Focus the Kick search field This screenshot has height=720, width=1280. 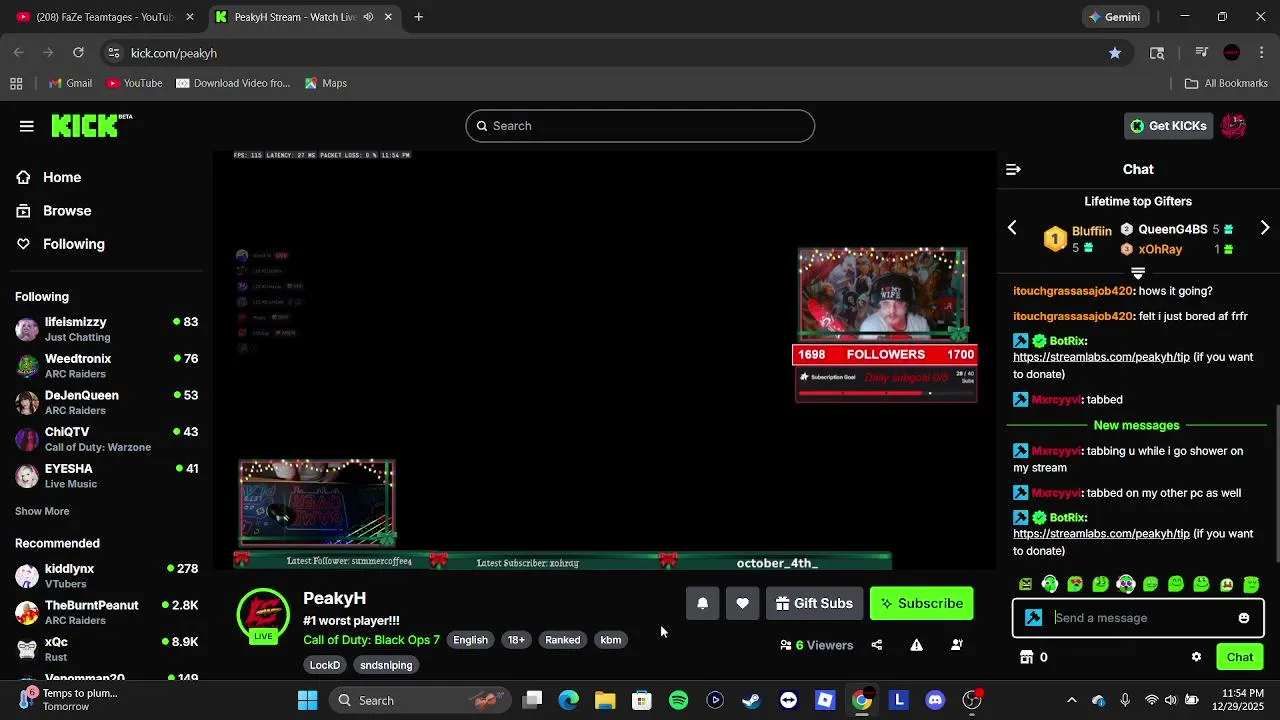click(640, 126)
